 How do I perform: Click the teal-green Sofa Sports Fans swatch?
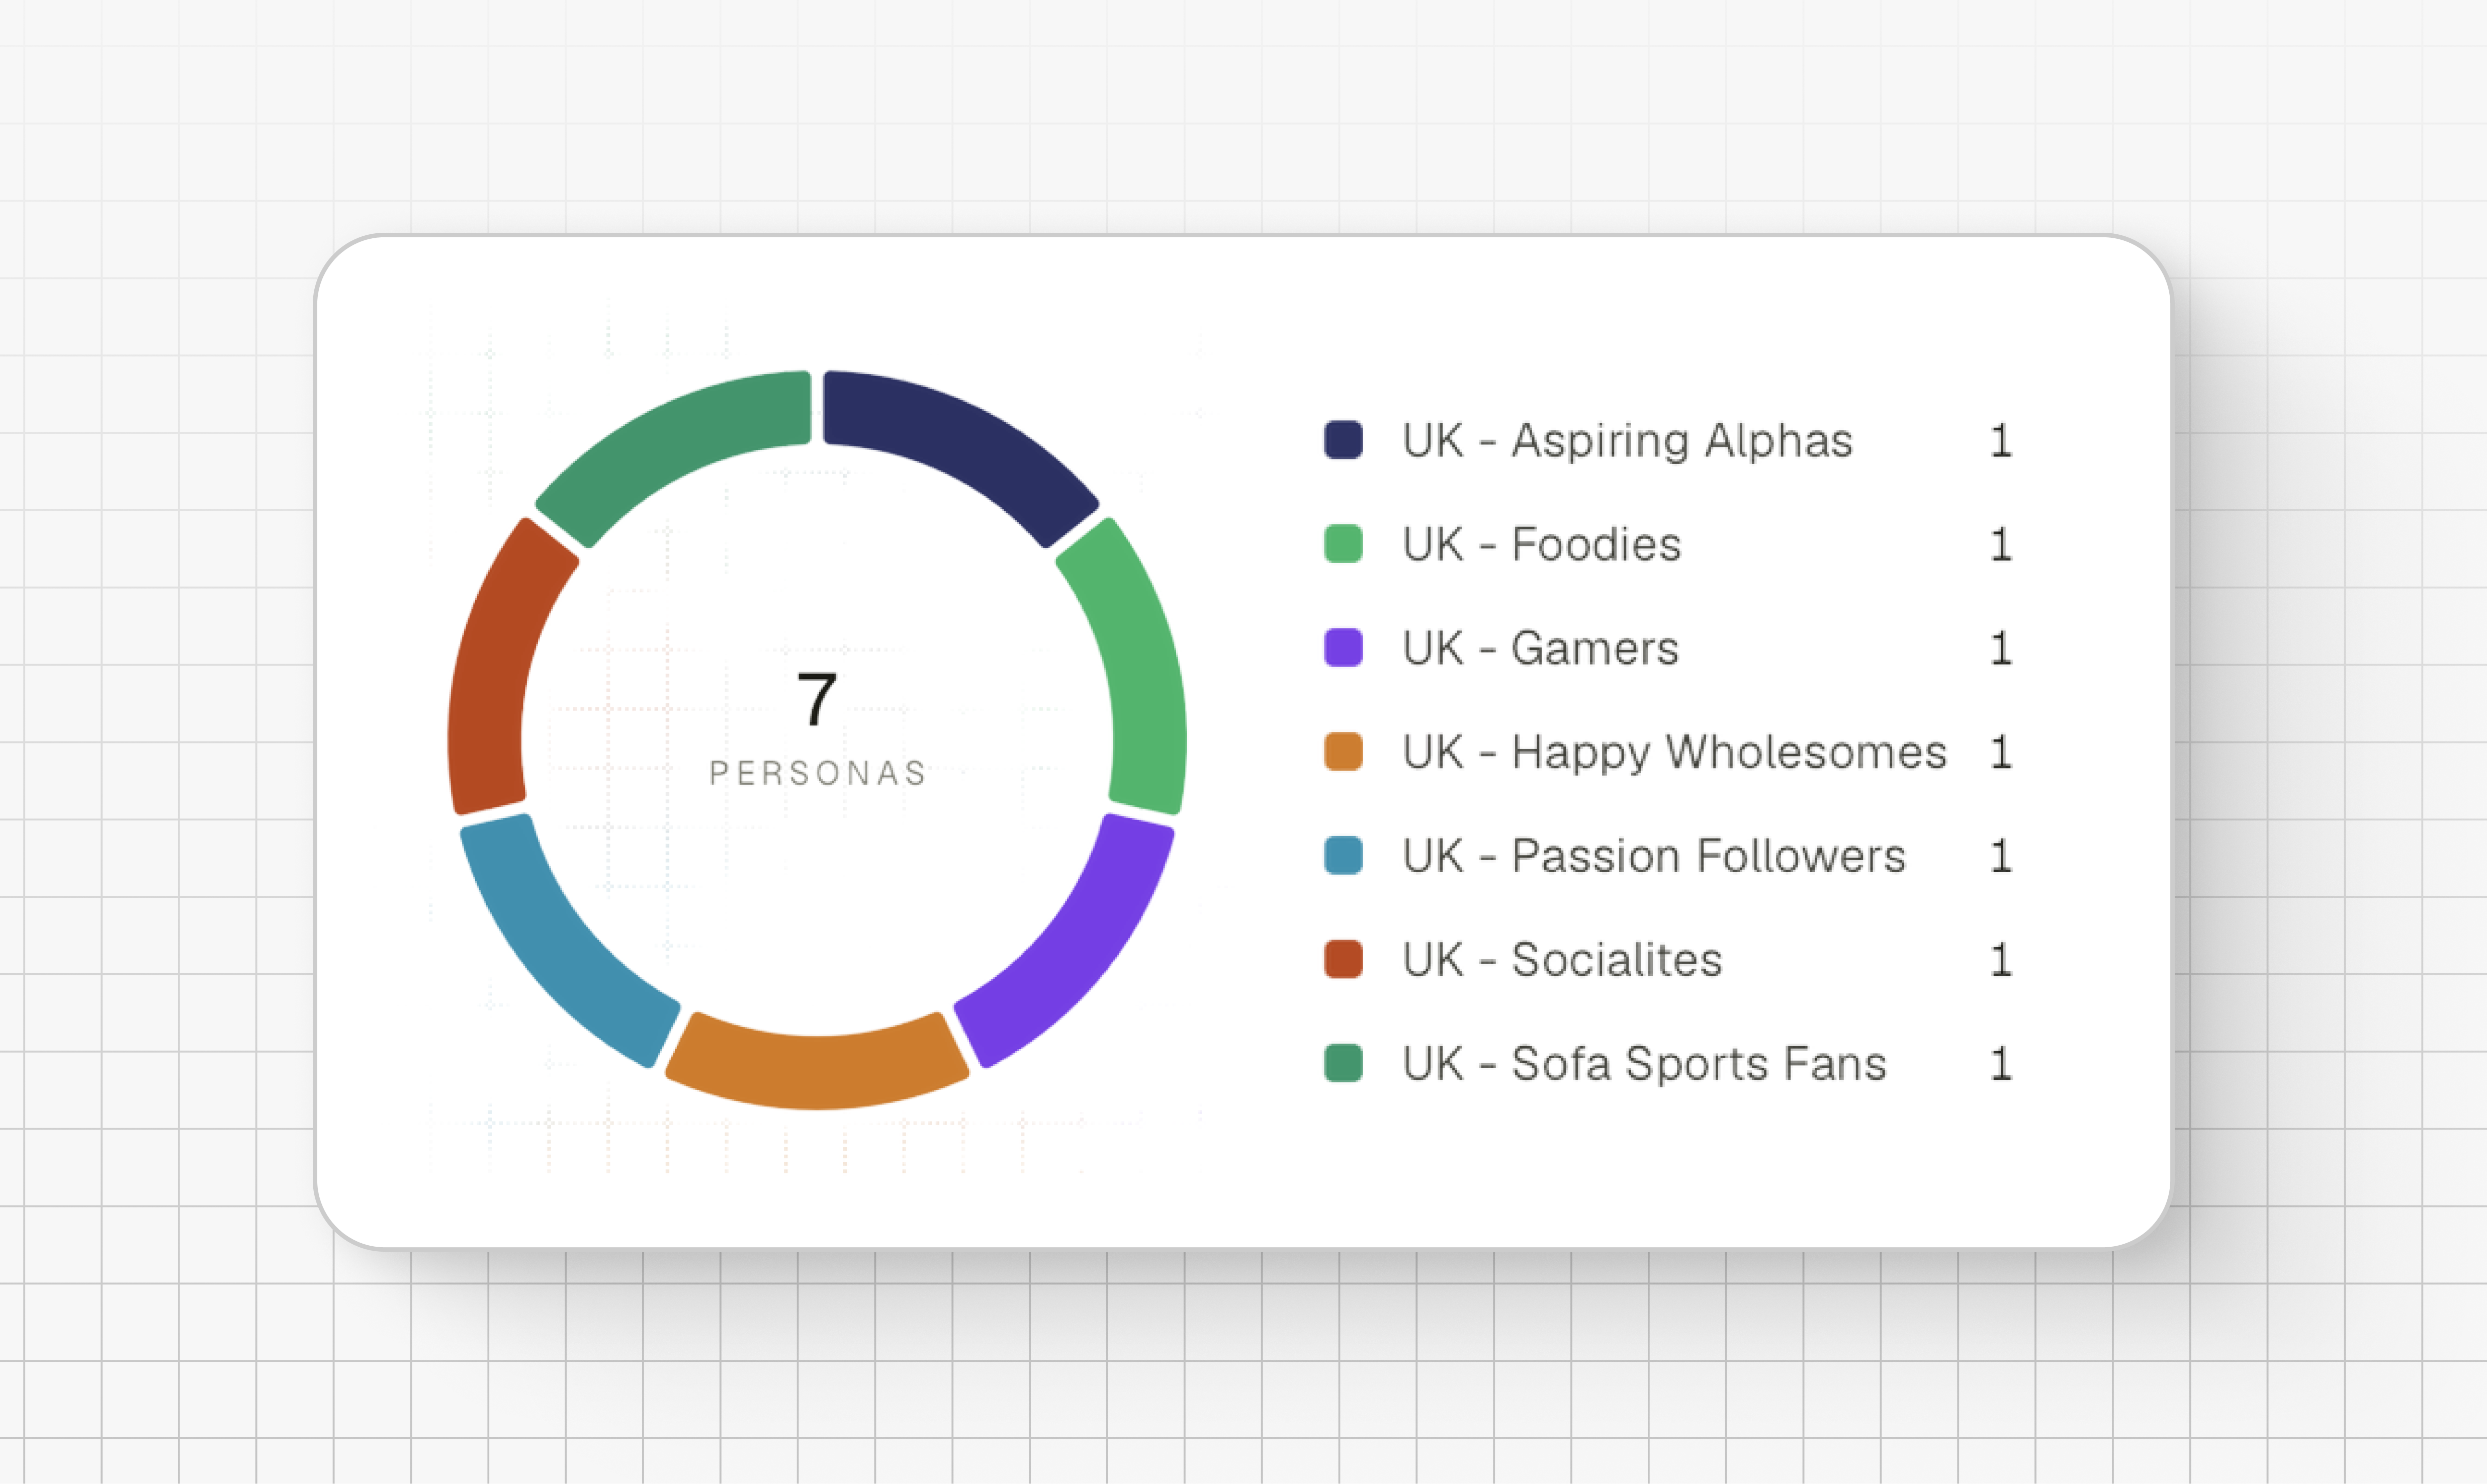click(1343, 1063)
